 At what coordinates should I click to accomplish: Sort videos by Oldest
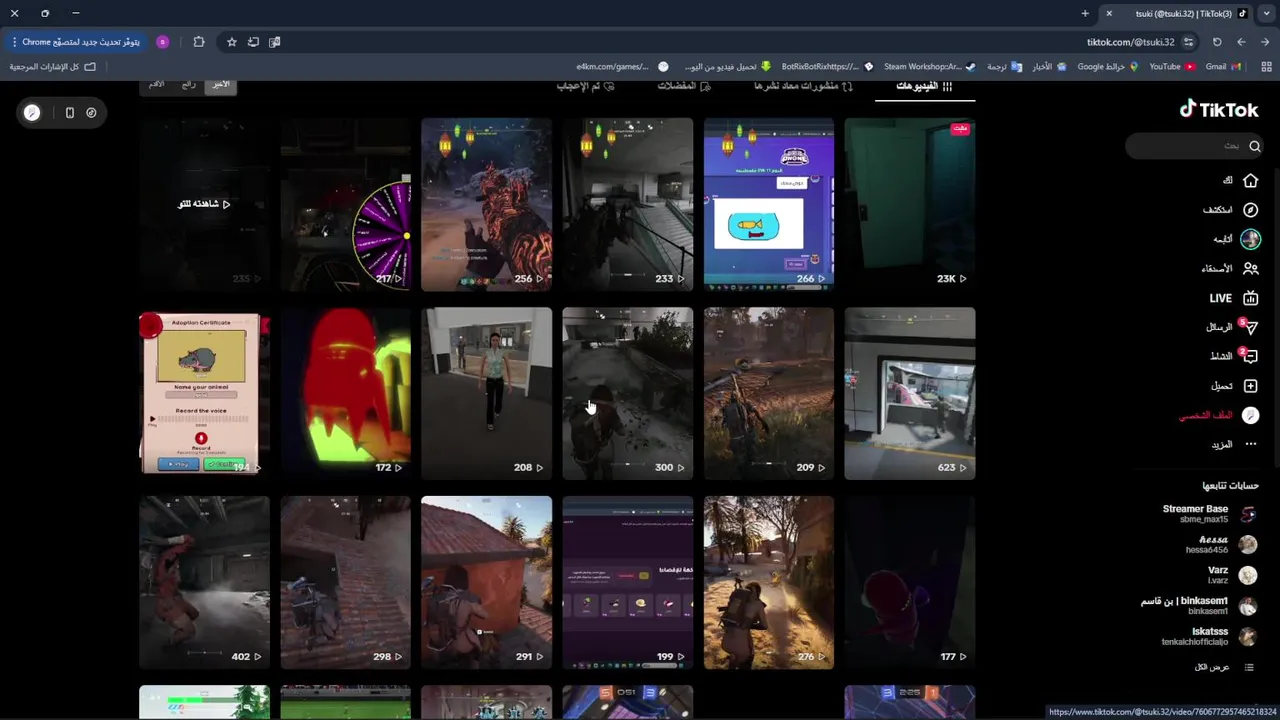156,84
